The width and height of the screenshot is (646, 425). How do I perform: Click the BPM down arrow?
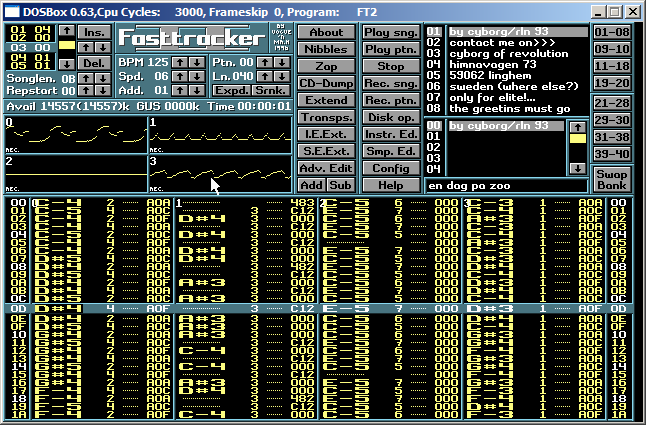click(197, 63)
